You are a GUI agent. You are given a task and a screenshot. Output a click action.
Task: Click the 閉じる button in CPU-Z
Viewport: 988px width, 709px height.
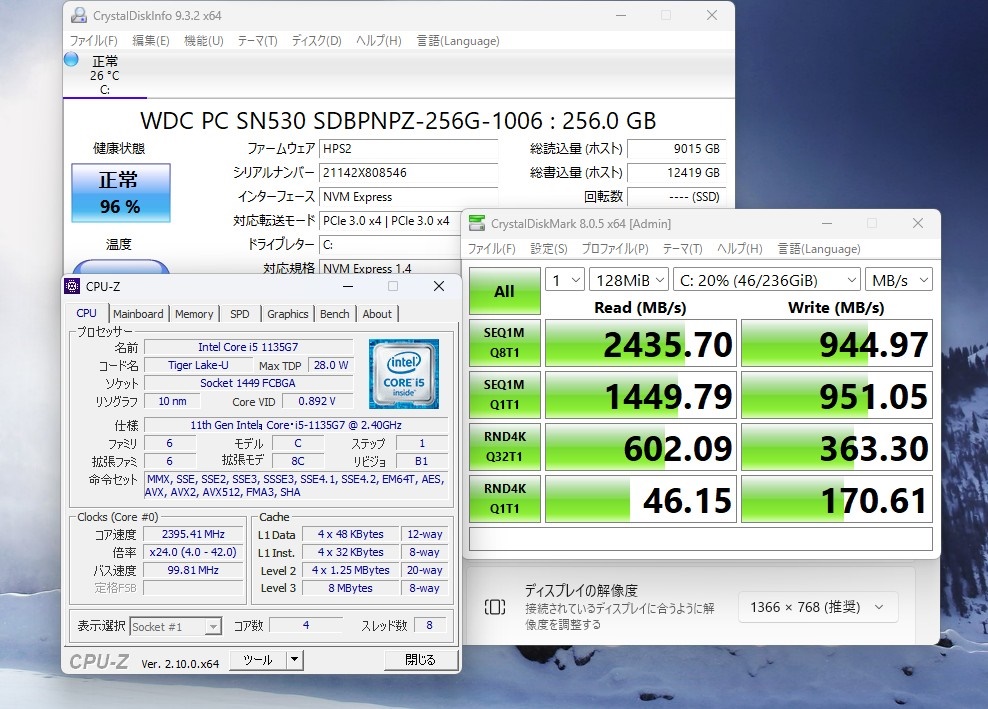coord(420,660)
